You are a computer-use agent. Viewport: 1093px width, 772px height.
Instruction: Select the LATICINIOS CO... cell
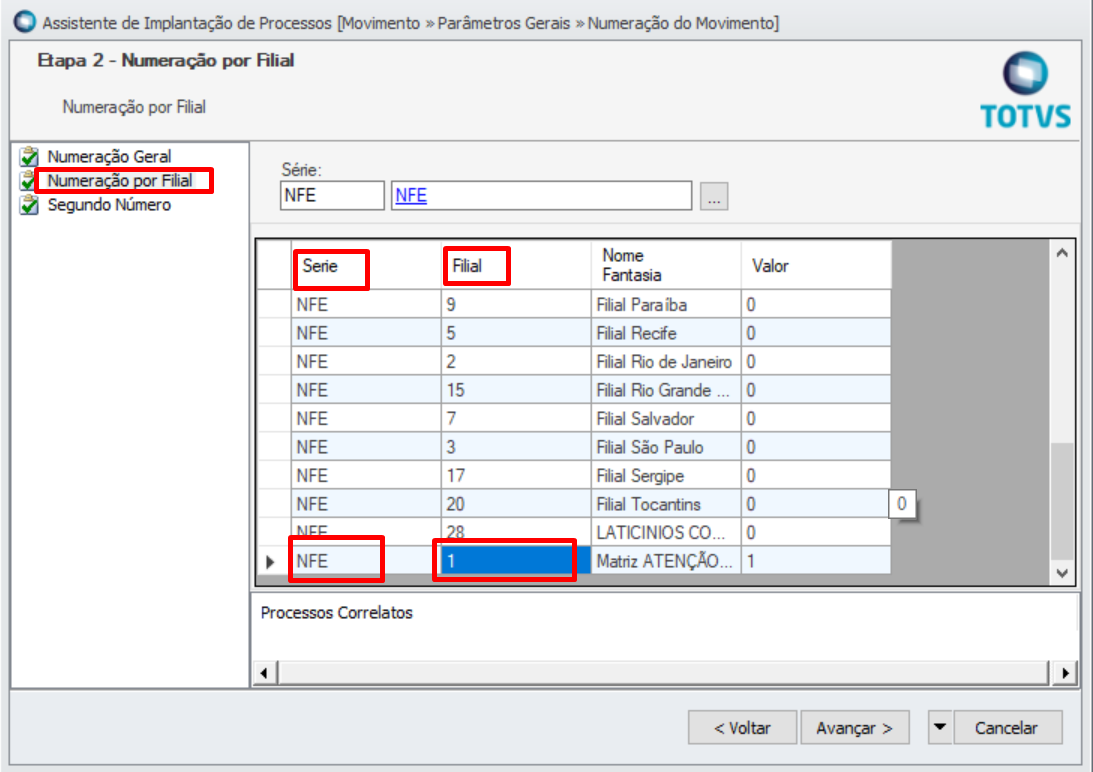[x=666, y=533]
